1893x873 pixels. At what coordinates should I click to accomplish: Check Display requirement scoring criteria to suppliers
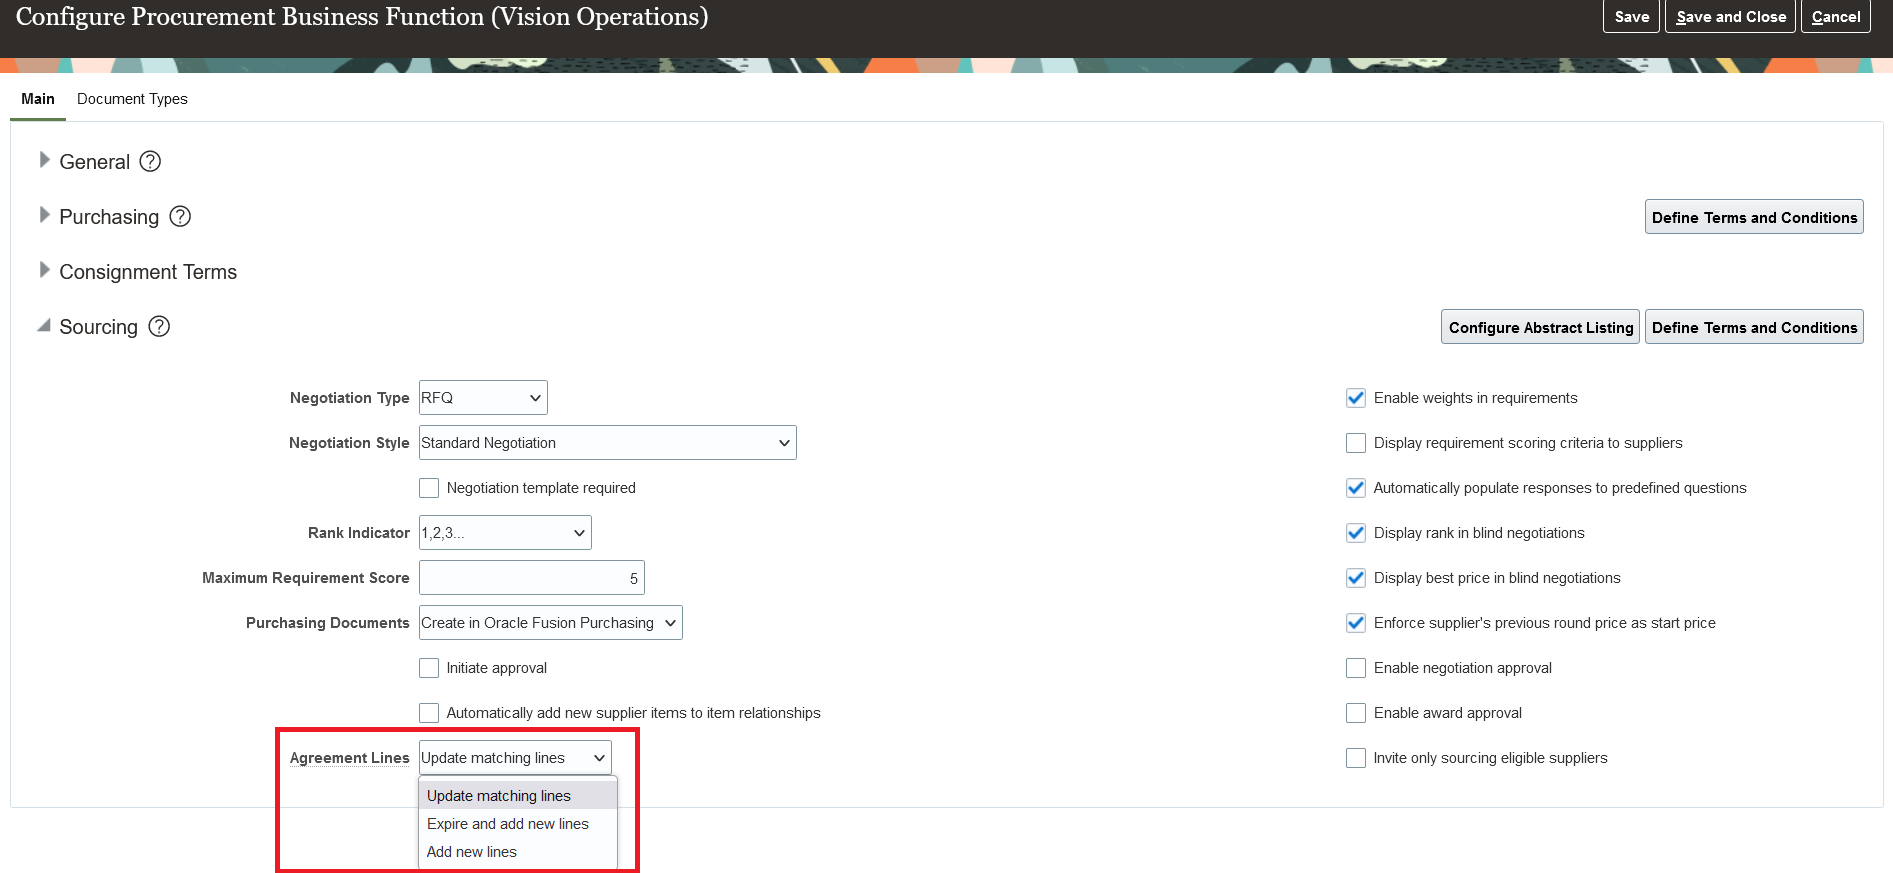1356,443
